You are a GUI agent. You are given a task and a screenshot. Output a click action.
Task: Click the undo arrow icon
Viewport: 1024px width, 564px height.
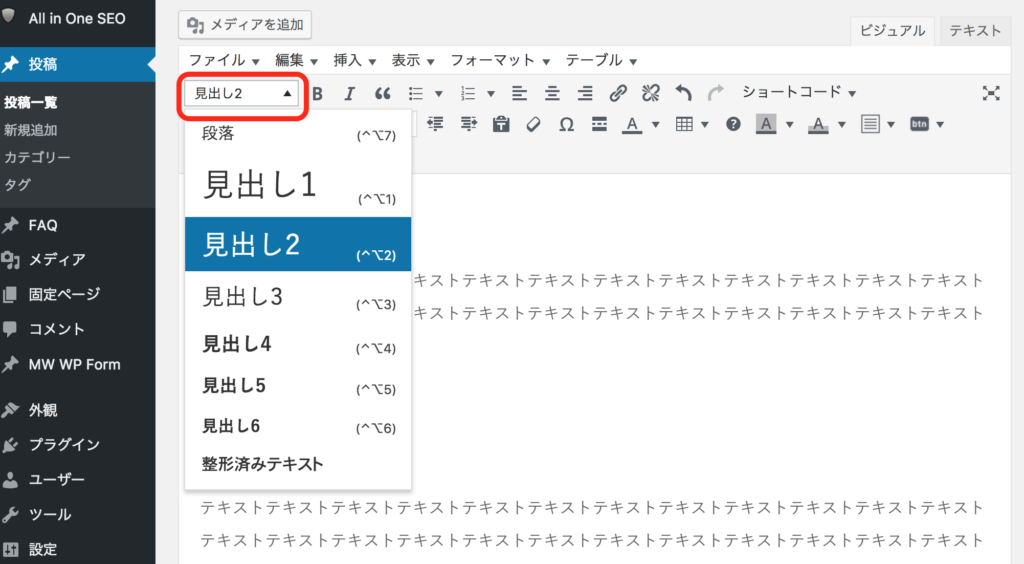point(684,93)
